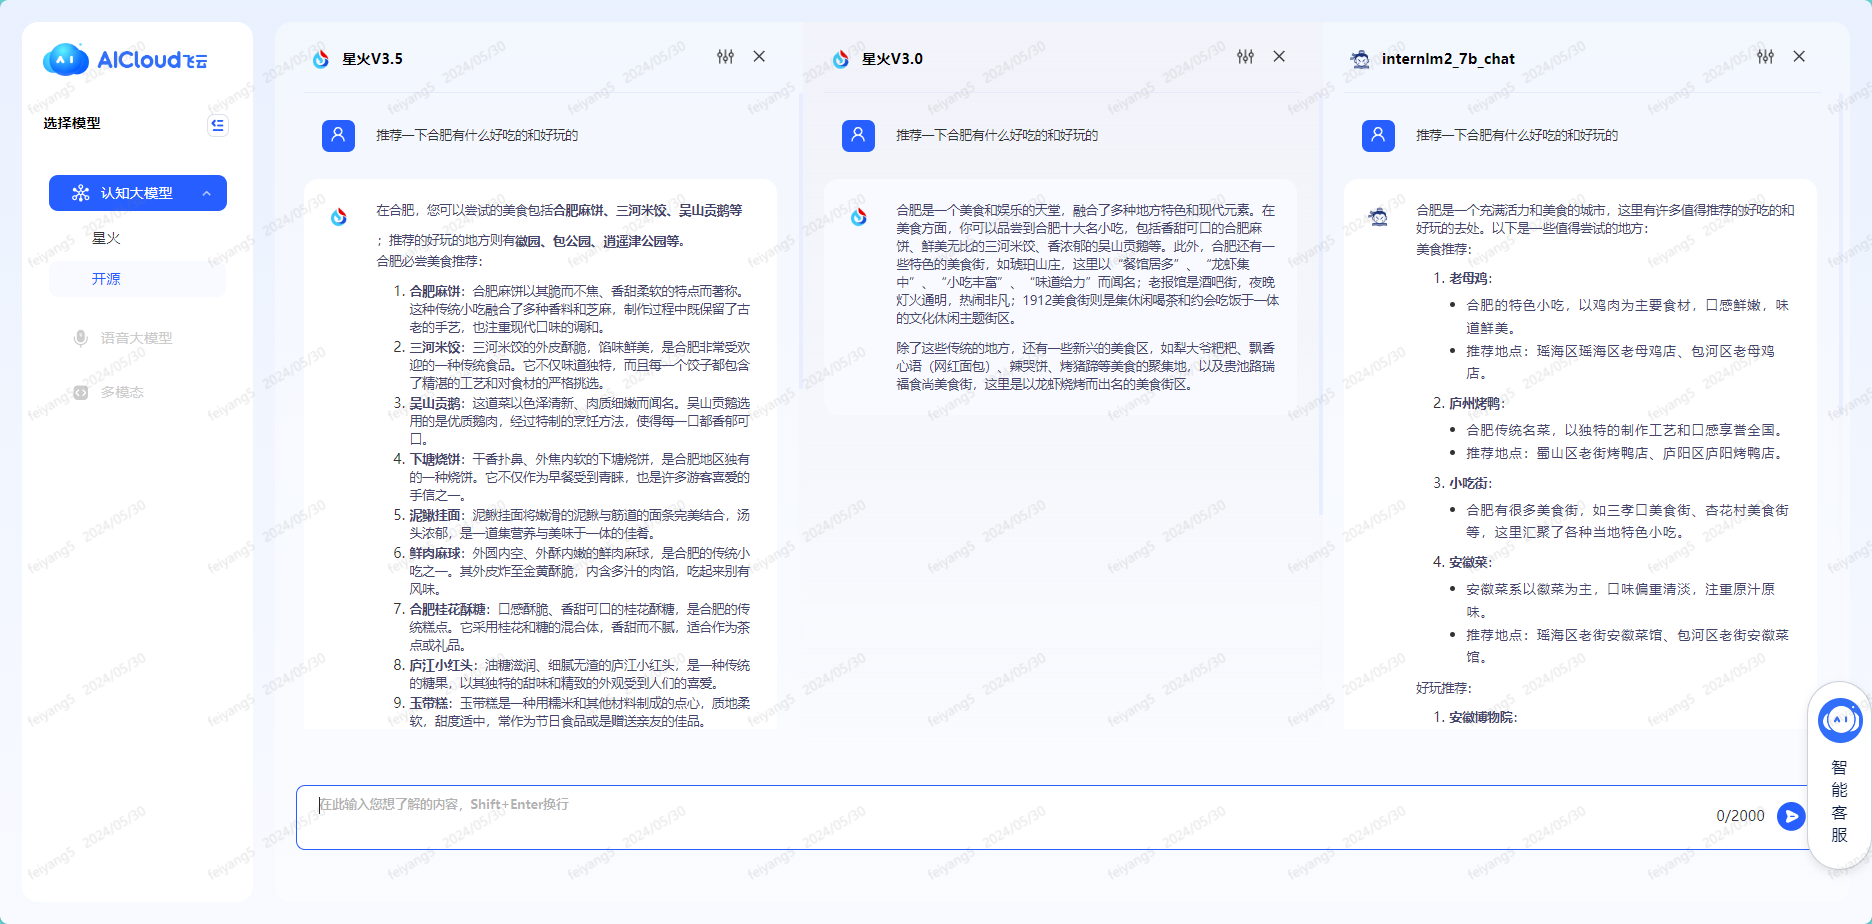
Task: Click the 星火V3.0 panel title
Action: tap(892, 59)
